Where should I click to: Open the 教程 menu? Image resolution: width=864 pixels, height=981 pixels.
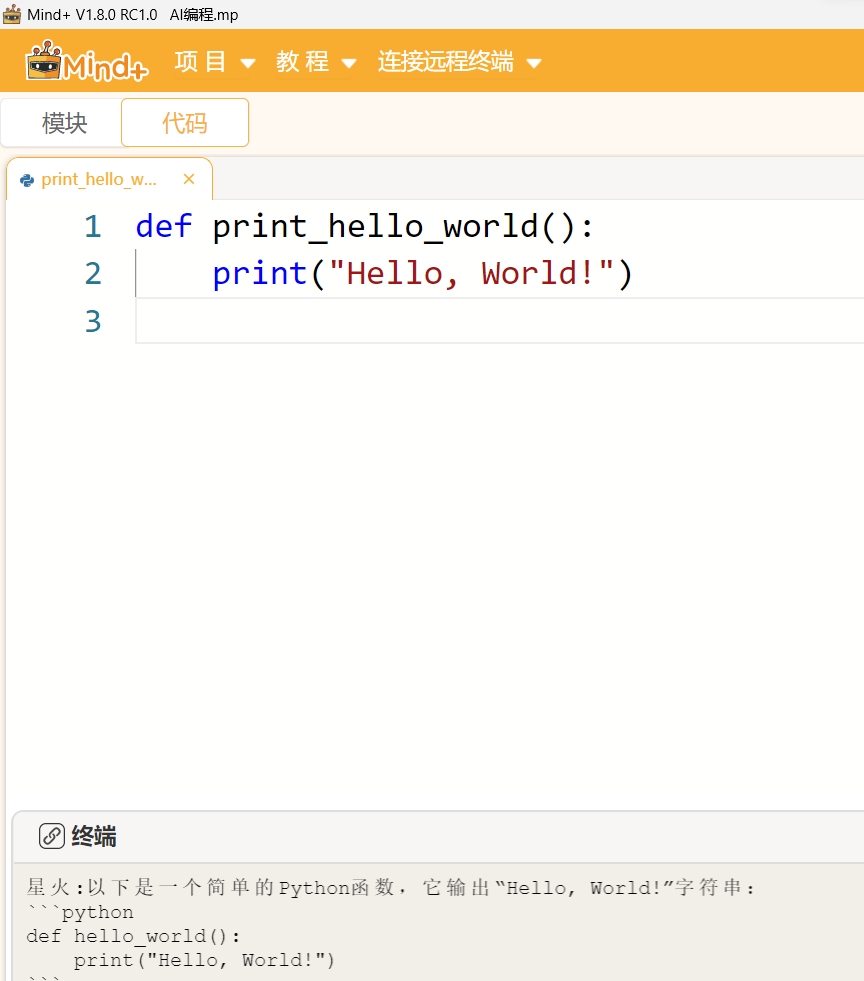(302, 62)
